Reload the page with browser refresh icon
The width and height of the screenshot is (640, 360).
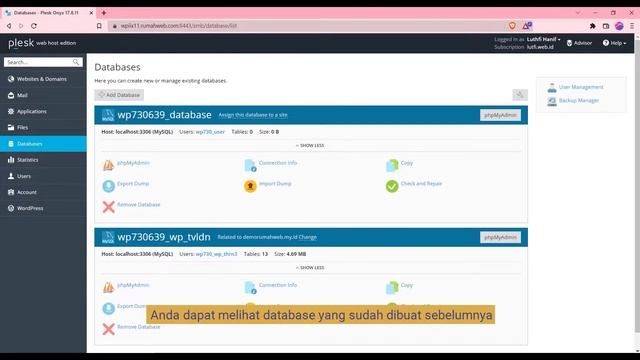pyautogui.click(x=34, y=26)
